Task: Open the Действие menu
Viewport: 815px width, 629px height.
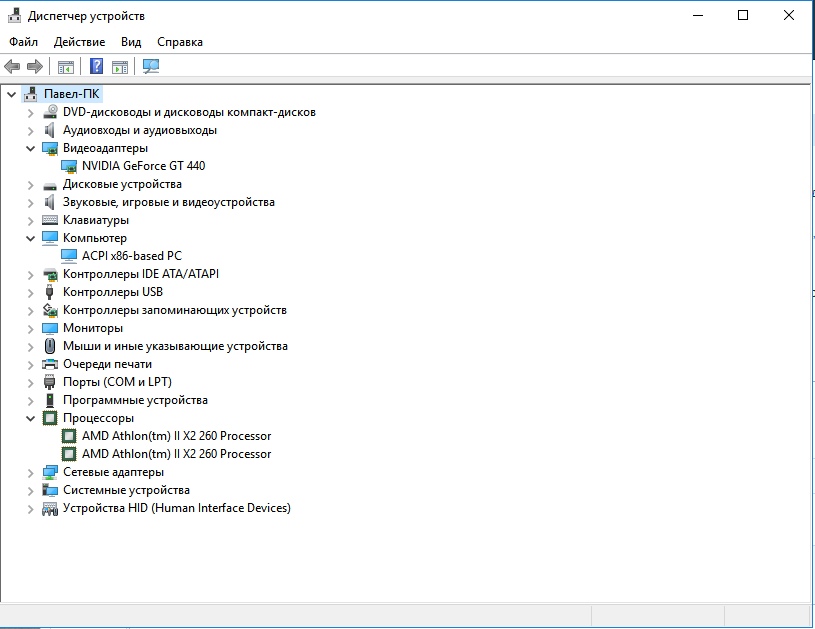Action: [79, 42]
